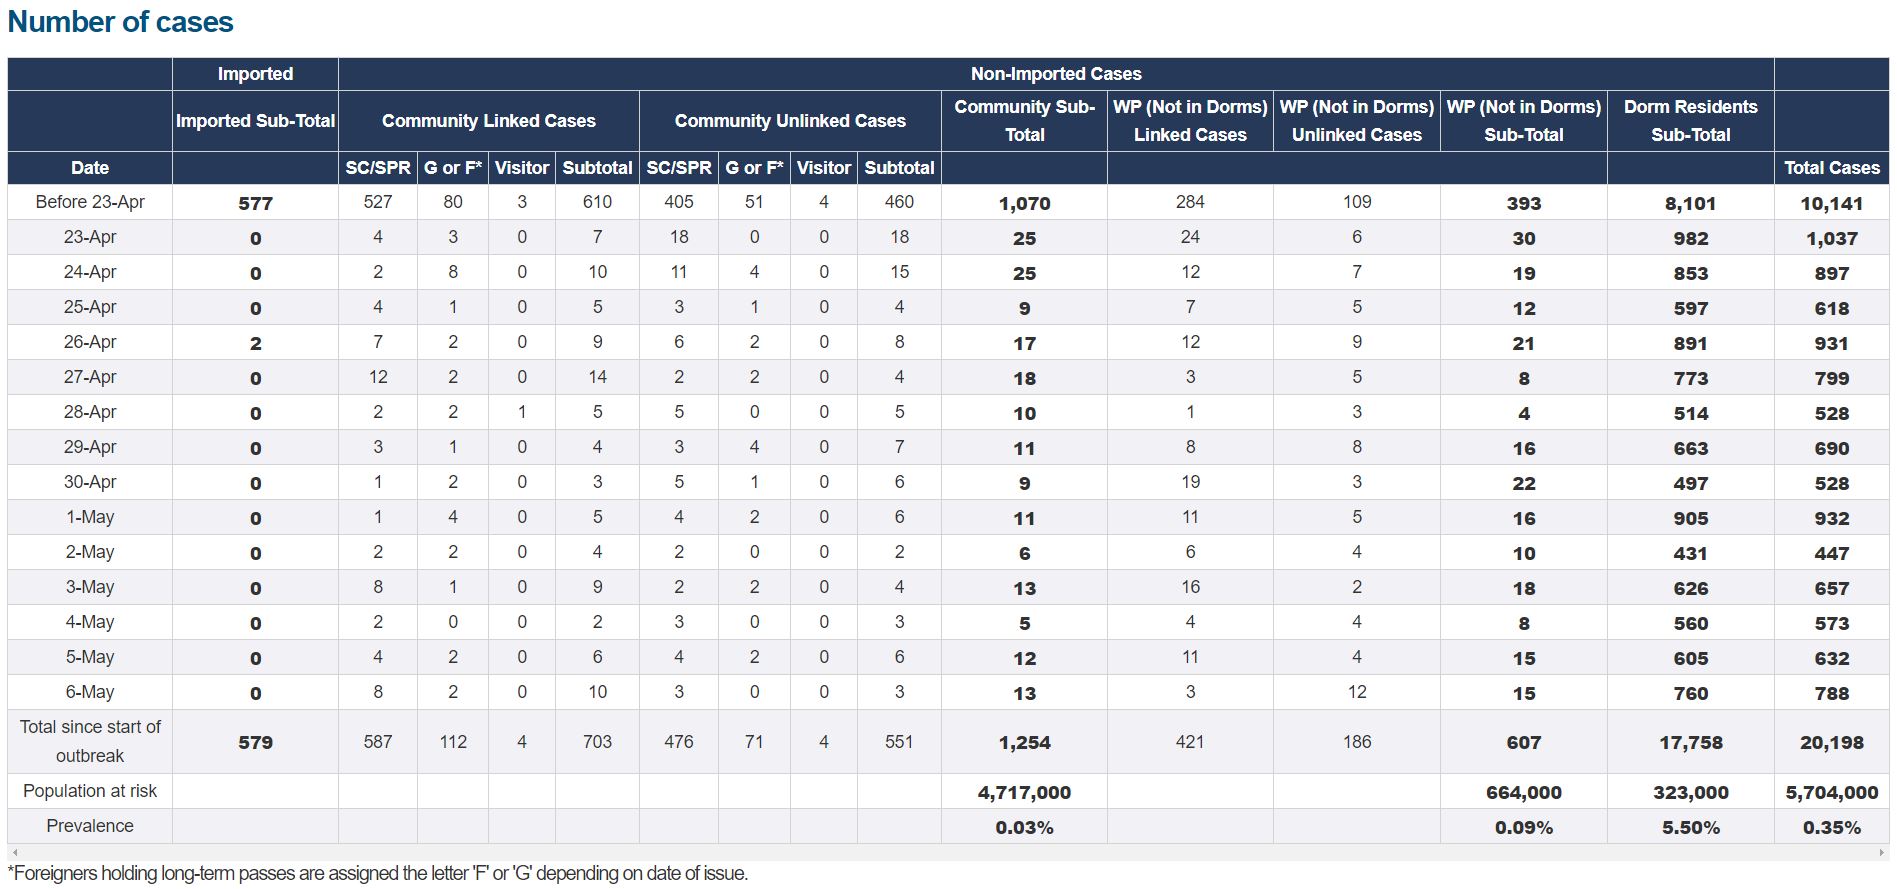Click the 'Non-Imported Cases' header
The height and width of the screenshot is (889, 1897).
(1055, 74)
